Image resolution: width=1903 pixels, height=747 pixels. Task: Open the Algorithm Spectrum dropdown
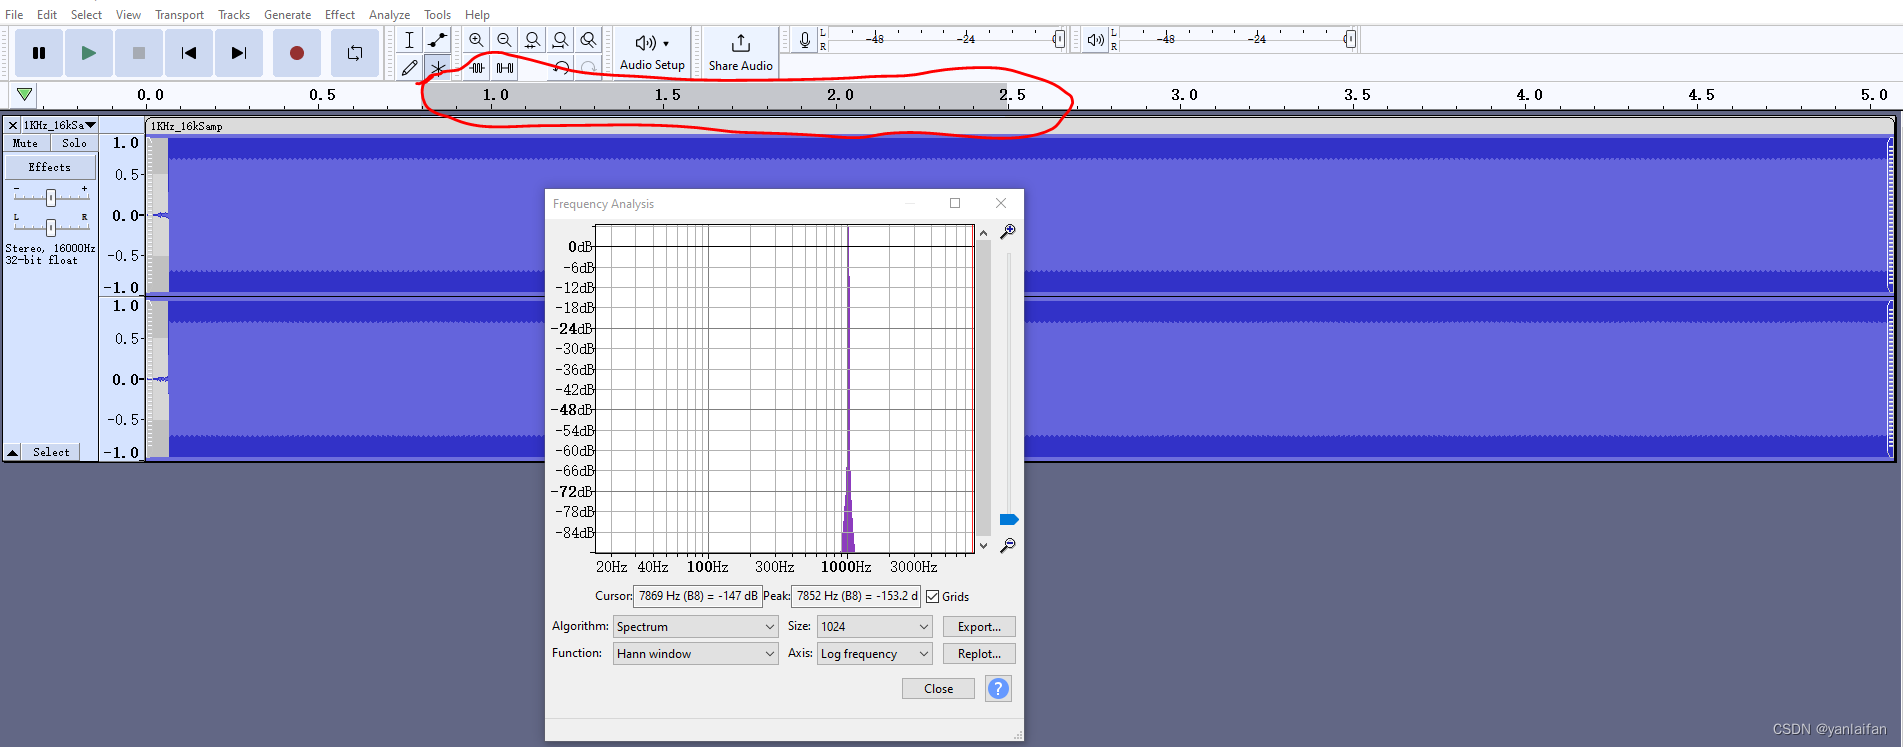(x=695, y=626)
